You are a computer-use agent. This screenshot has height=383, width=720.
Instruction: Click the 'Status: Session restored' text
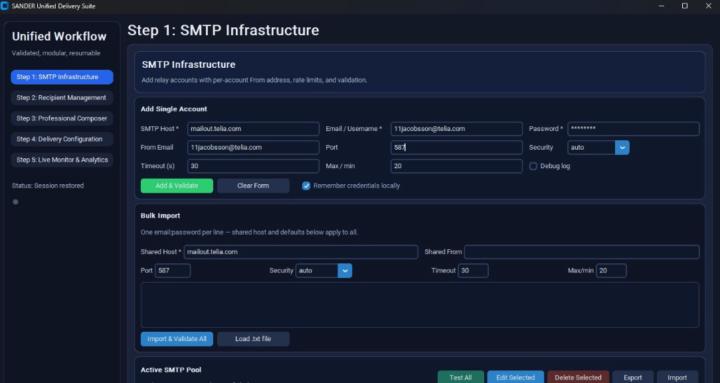[x=48, y=186]
